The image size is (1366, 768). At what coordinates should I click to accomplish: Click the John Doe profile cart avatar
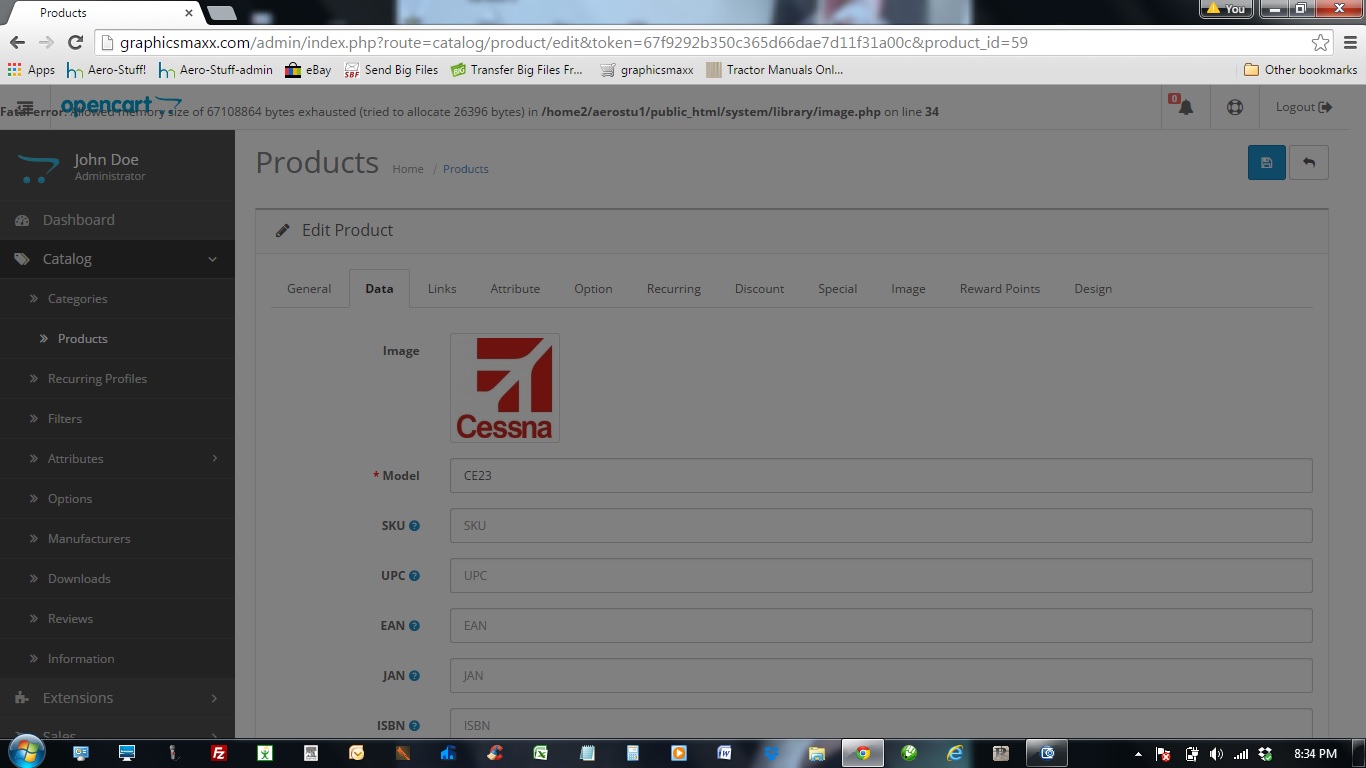click(x=38, y=167)
